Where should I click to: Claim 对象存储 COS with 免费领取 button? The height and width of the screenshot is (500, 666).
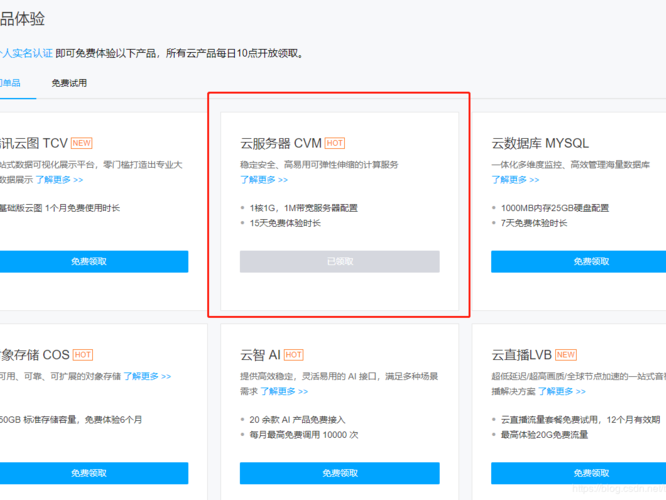[x=94, y=473]
